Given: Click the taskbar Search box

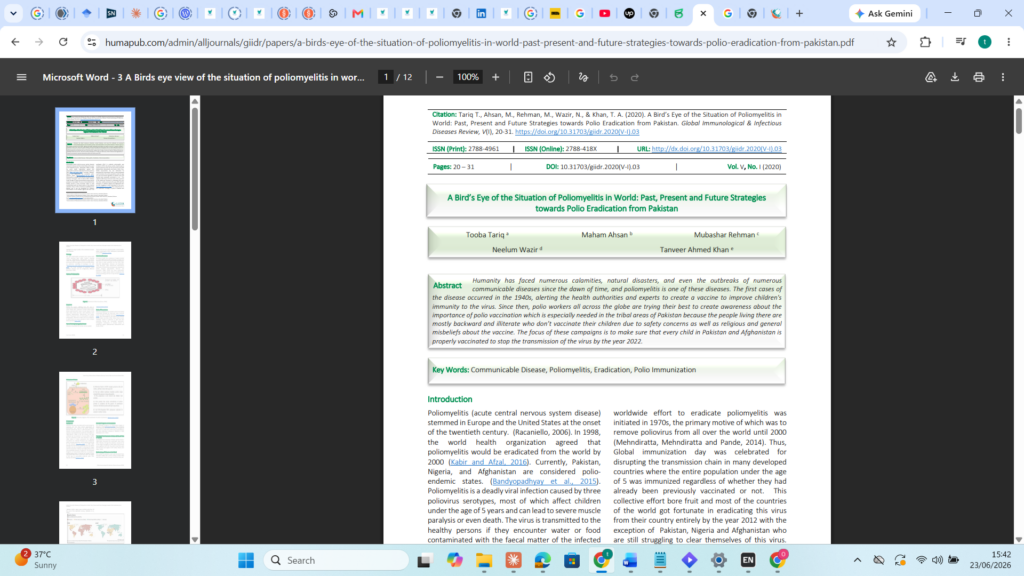Looking at the screenshot, I should pos(337,560).
